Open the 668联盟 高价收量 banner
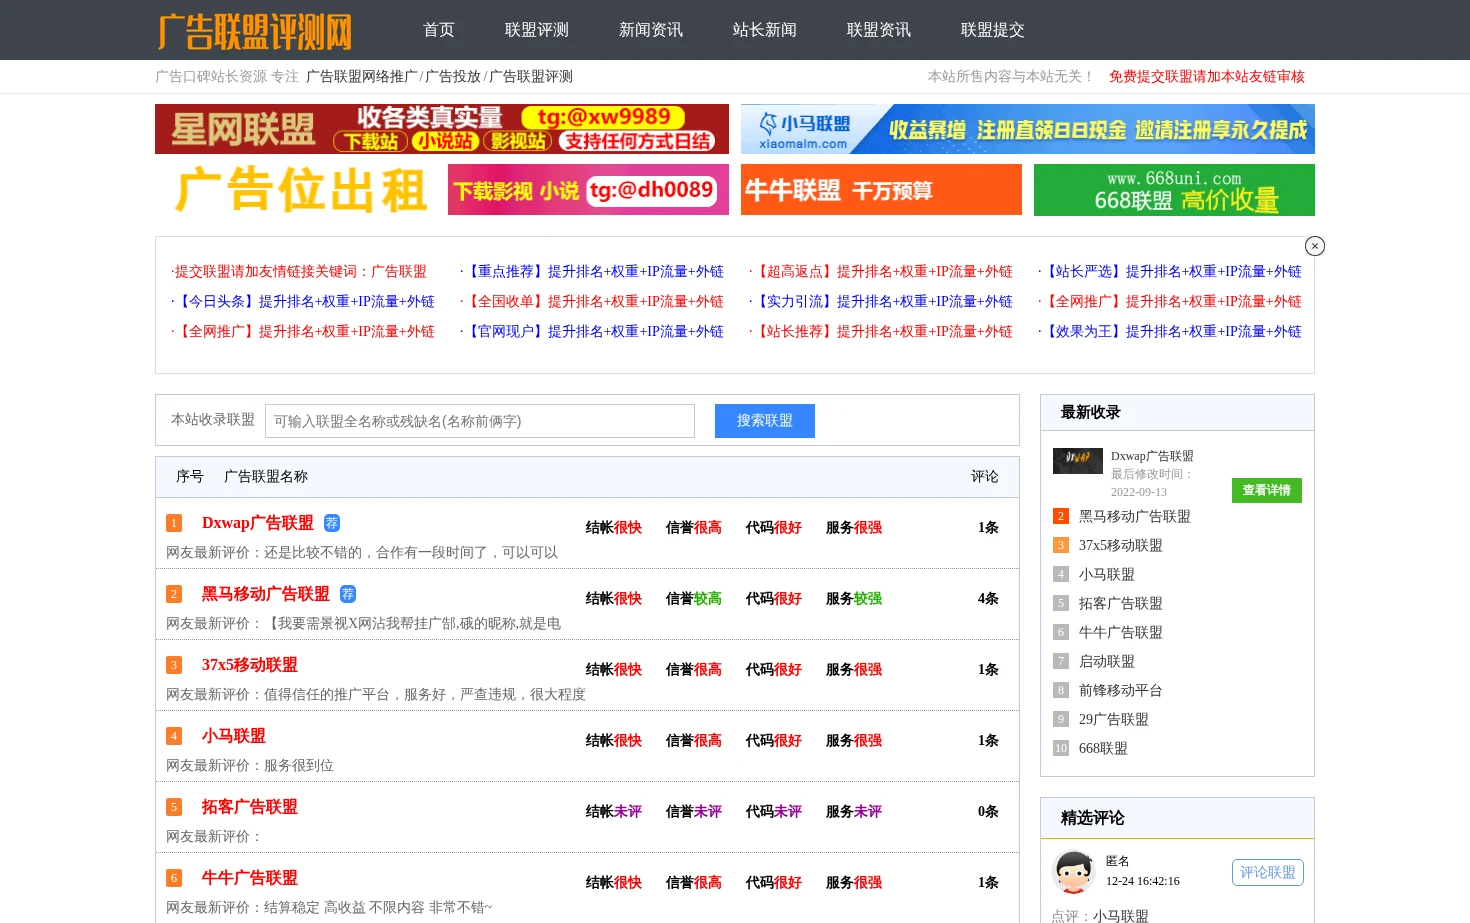 click(x=1174, y=190)
